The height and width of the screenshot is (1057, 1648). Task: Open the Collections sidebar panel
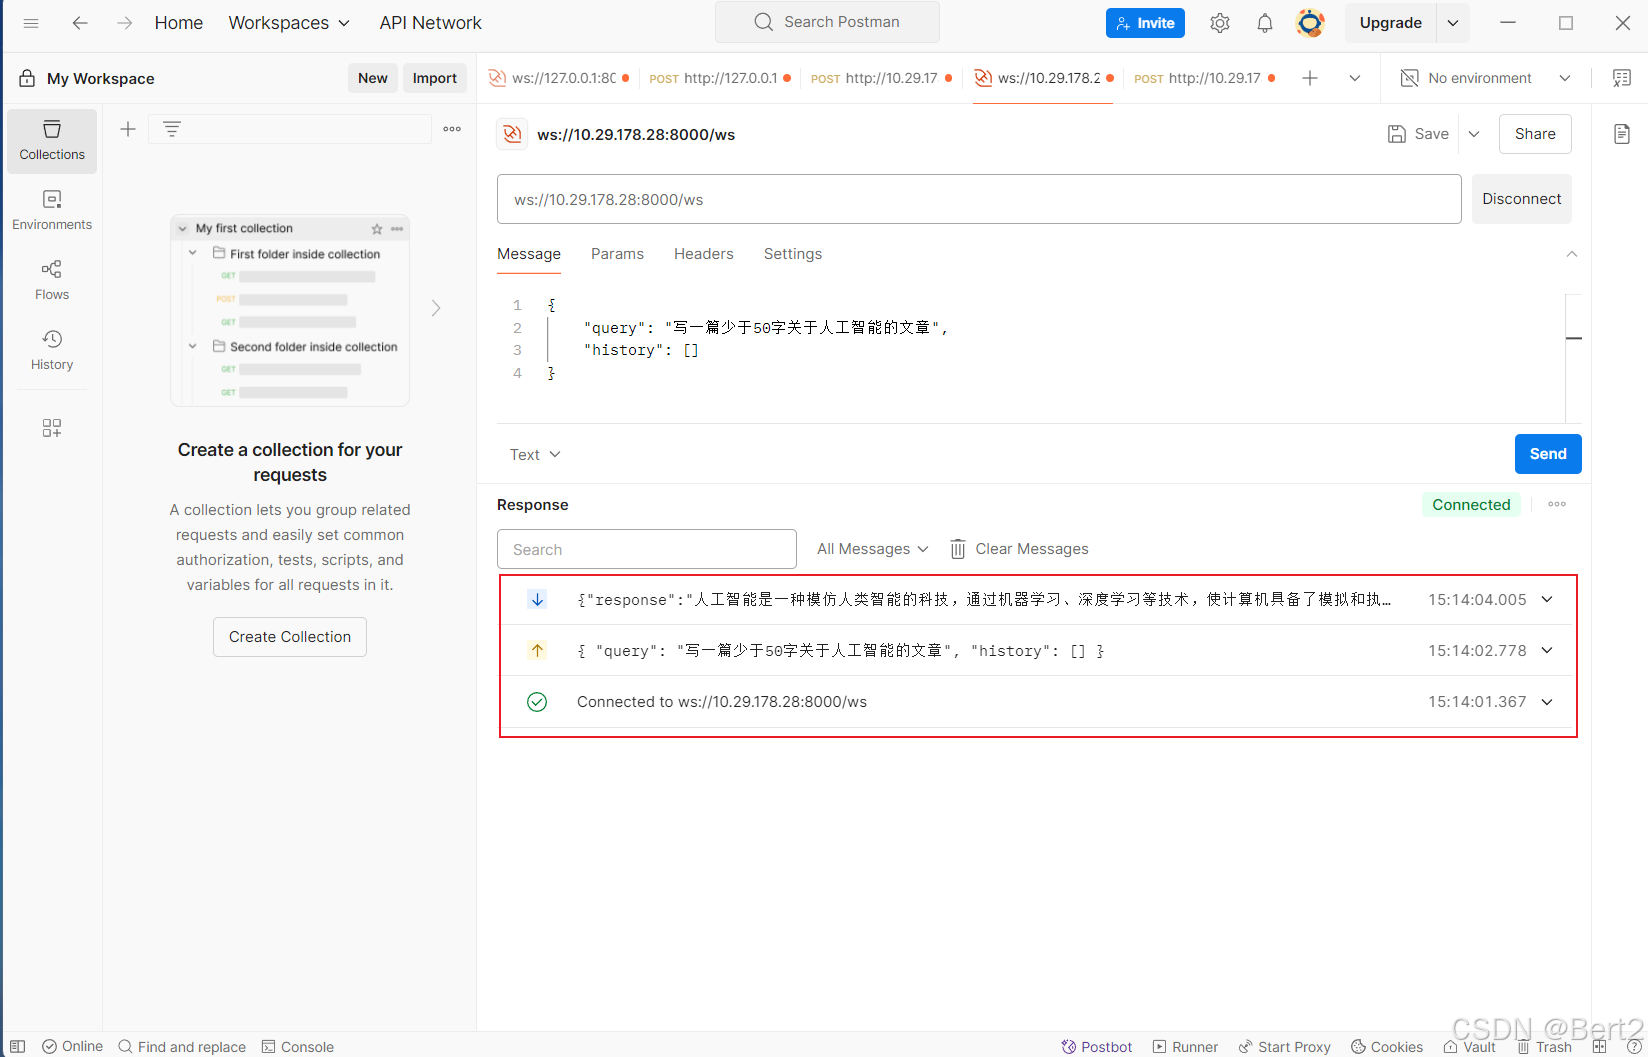(x=52, y=141)
